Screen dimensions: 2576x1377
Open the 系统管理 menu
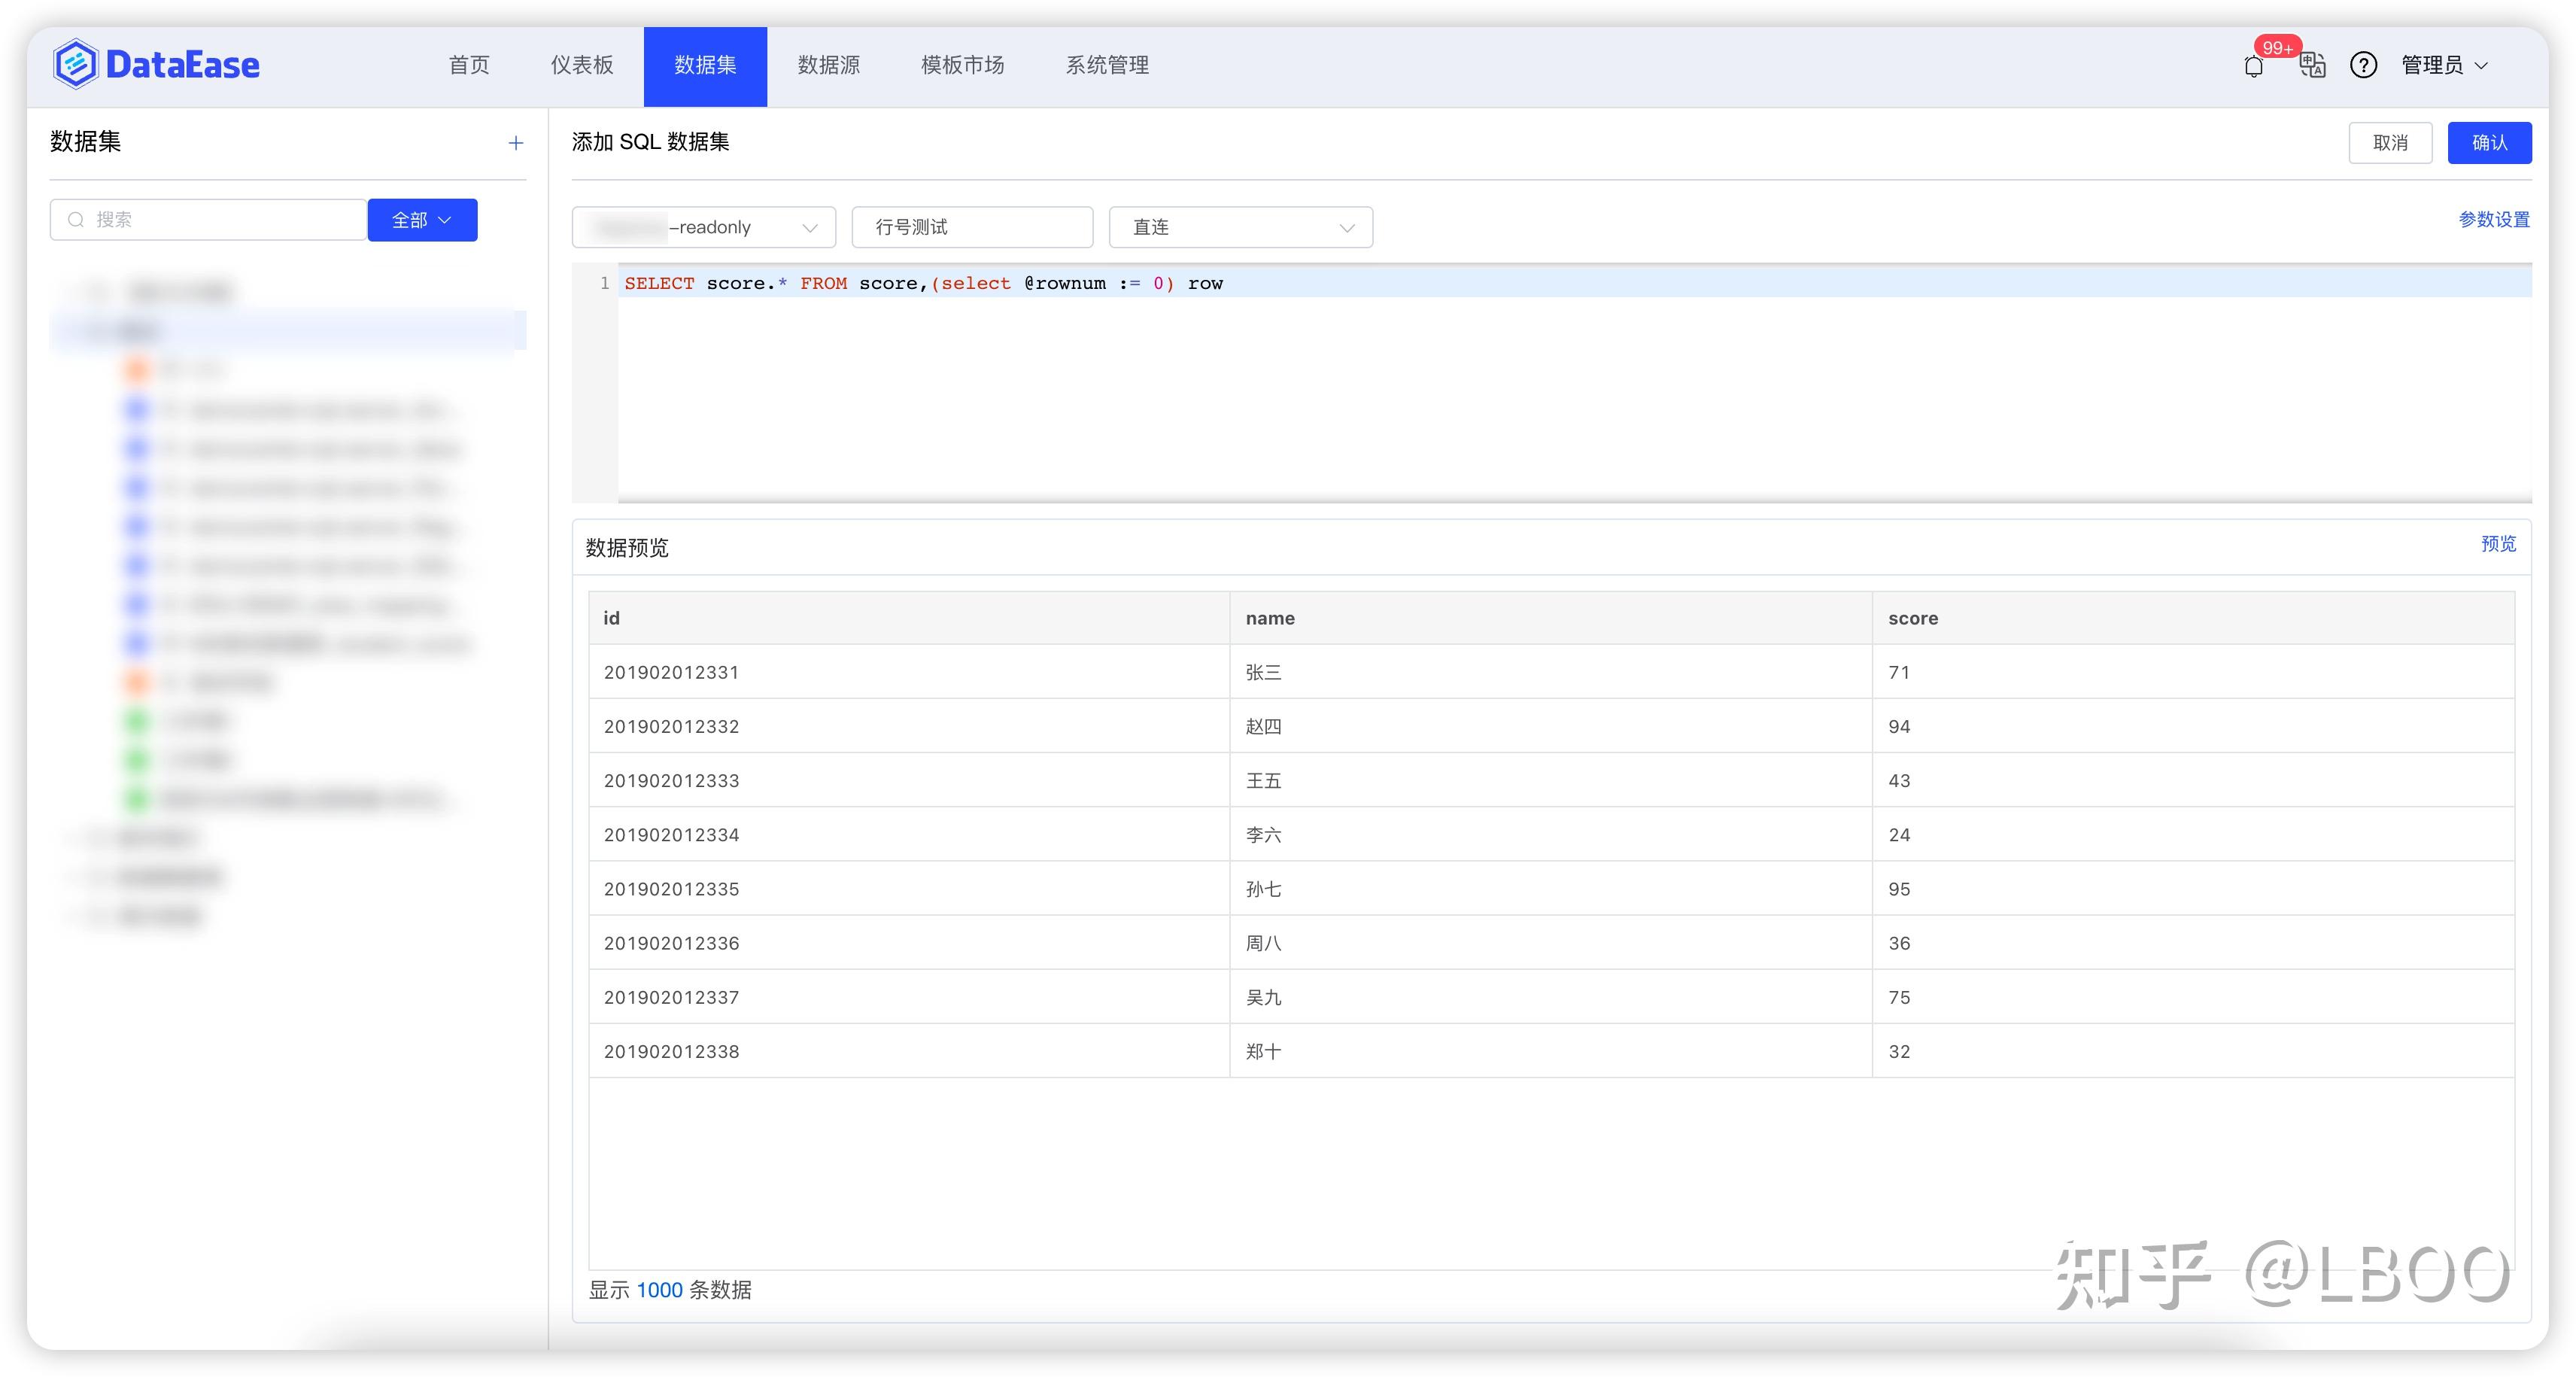1107,66
